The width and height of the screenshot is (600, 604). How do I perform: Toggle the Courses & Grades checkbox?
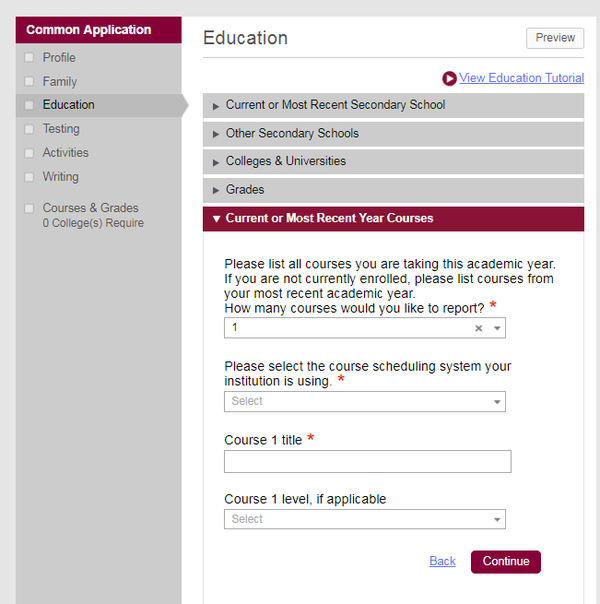(x=29, y=208)
